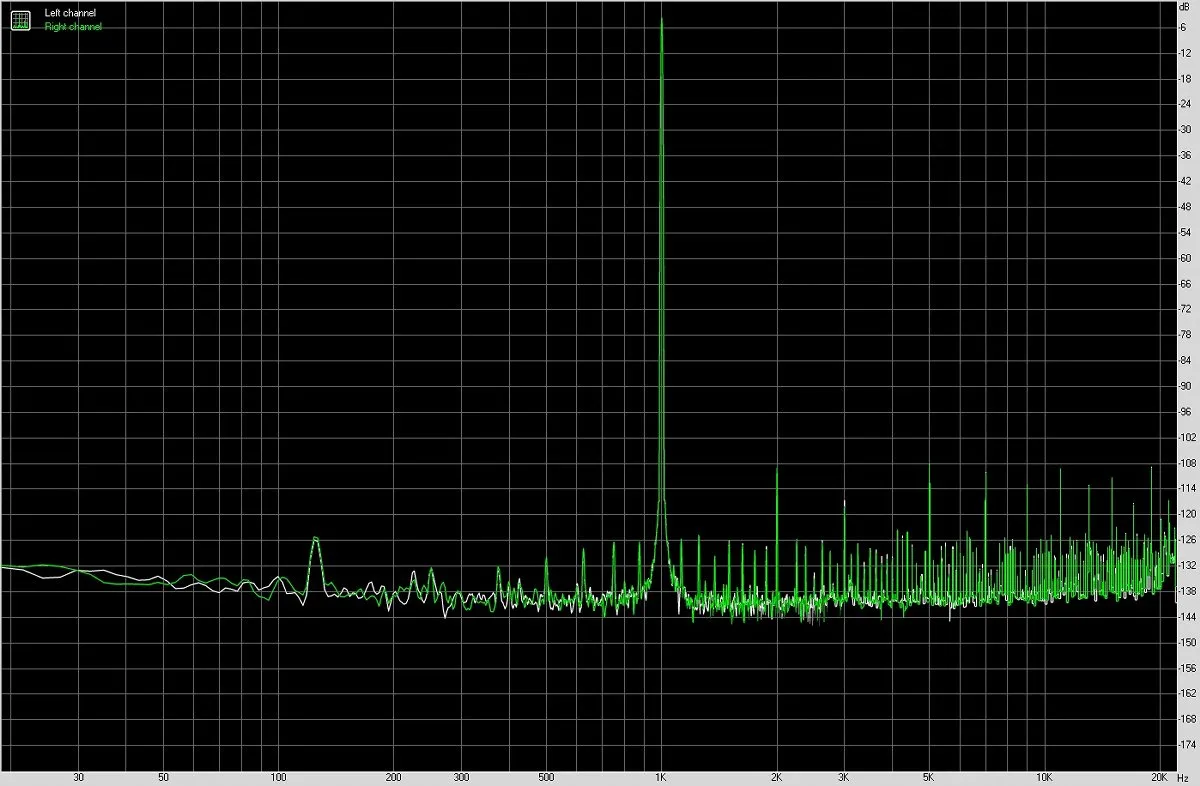Viewport: 1200px width, 786px height.
Task: Click the "30" frequency axis label
Action: [x=78, y=777]
